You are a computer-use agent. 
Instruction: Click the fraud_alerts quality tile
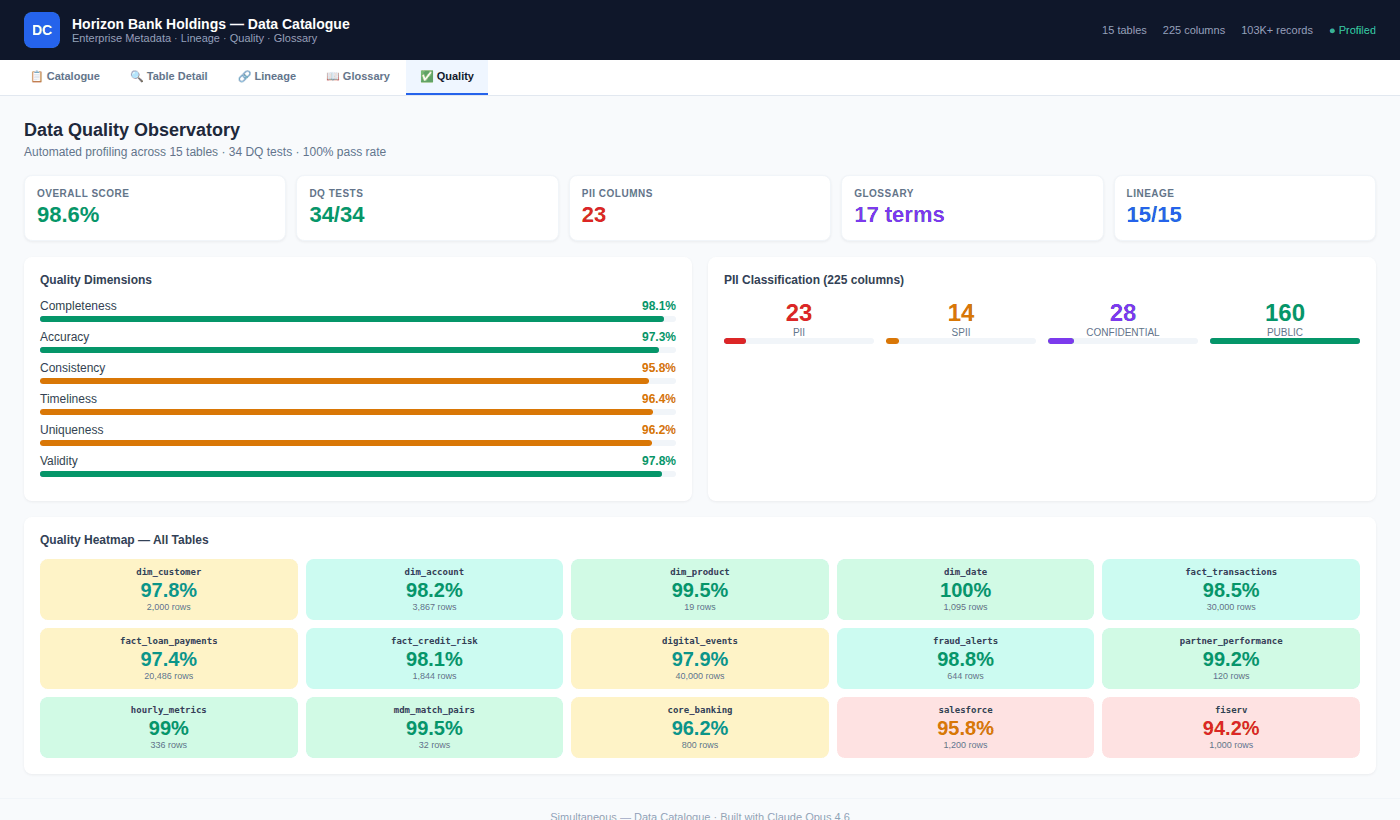point(965,658)
